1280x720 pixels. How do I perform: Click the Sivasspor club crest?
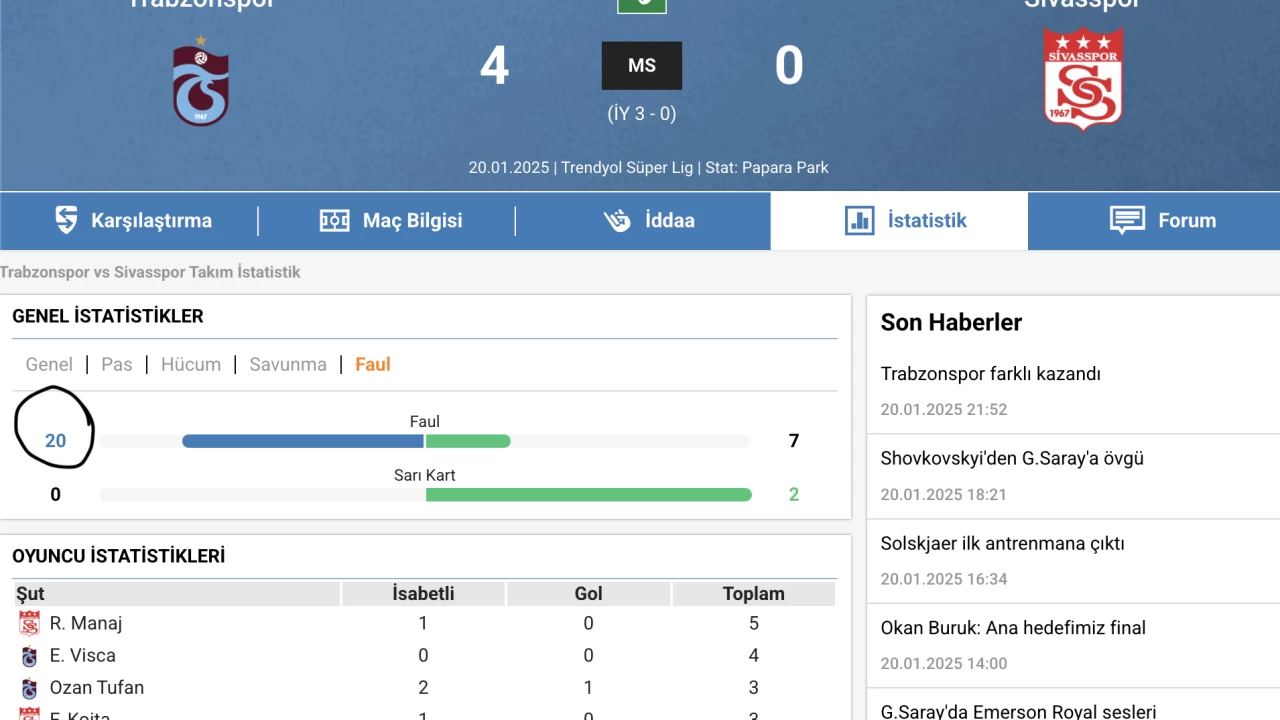(1083, 78)
